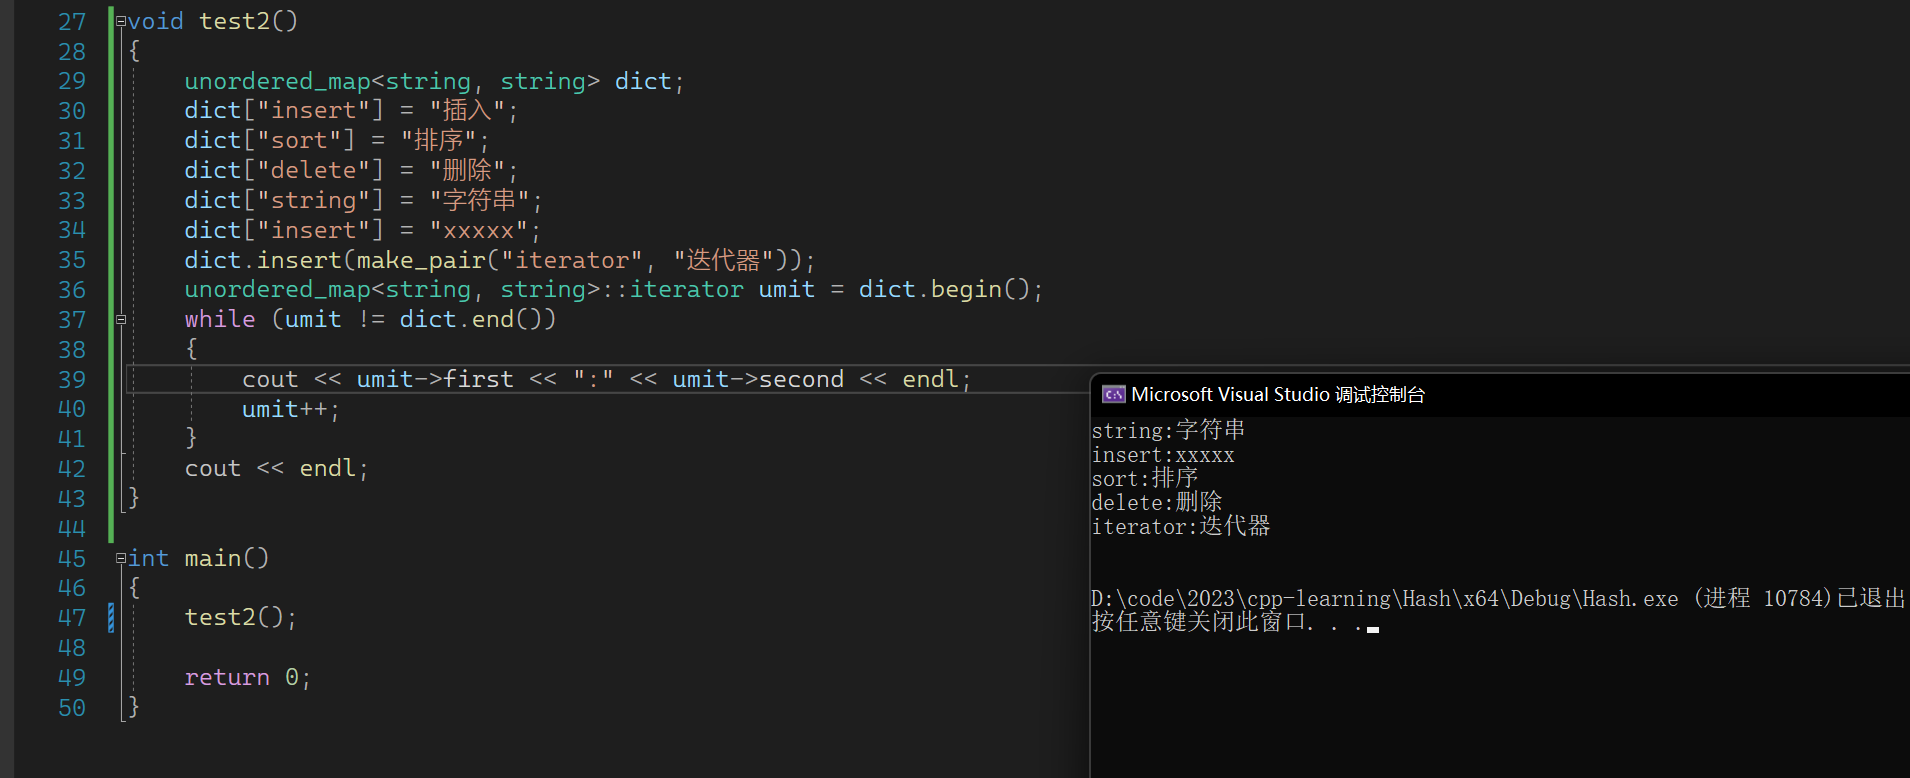Click the dict["delete"] assignment line
Viewport: 1910px width, 778px height.
[351, 170]
